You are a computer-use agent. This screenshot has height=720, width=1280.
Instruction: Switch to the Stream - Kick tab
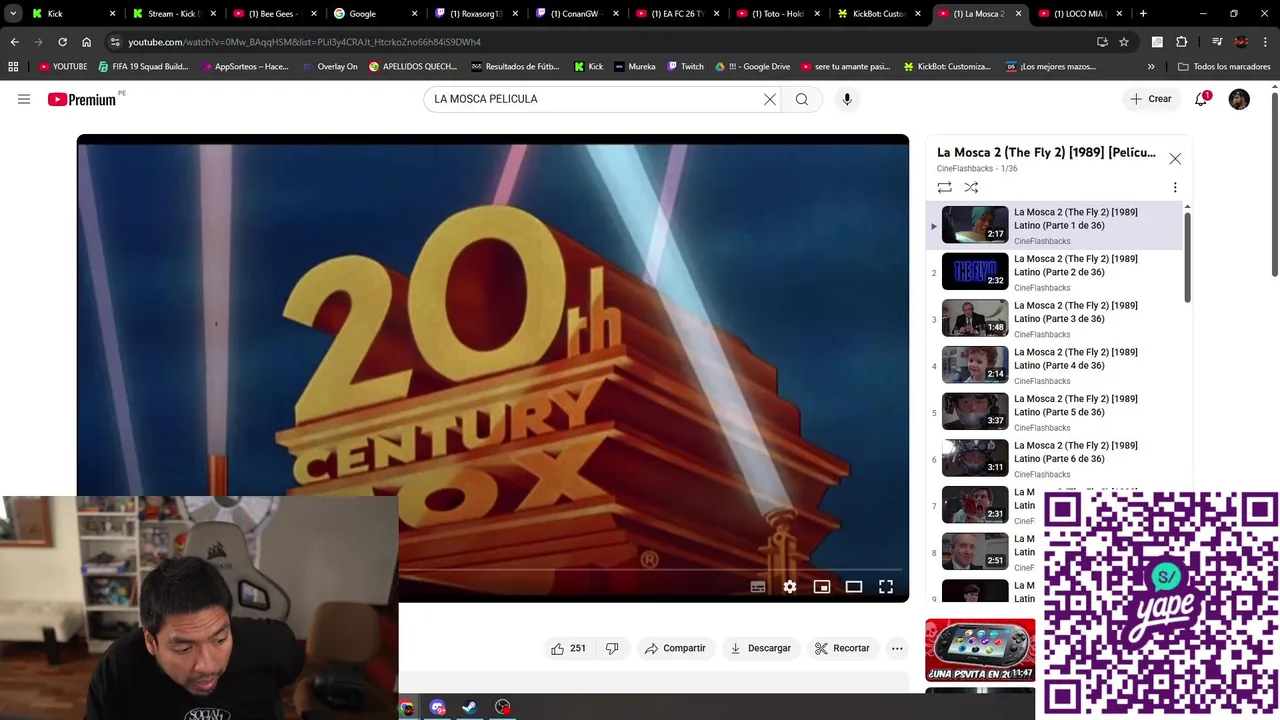pos(172,14)
